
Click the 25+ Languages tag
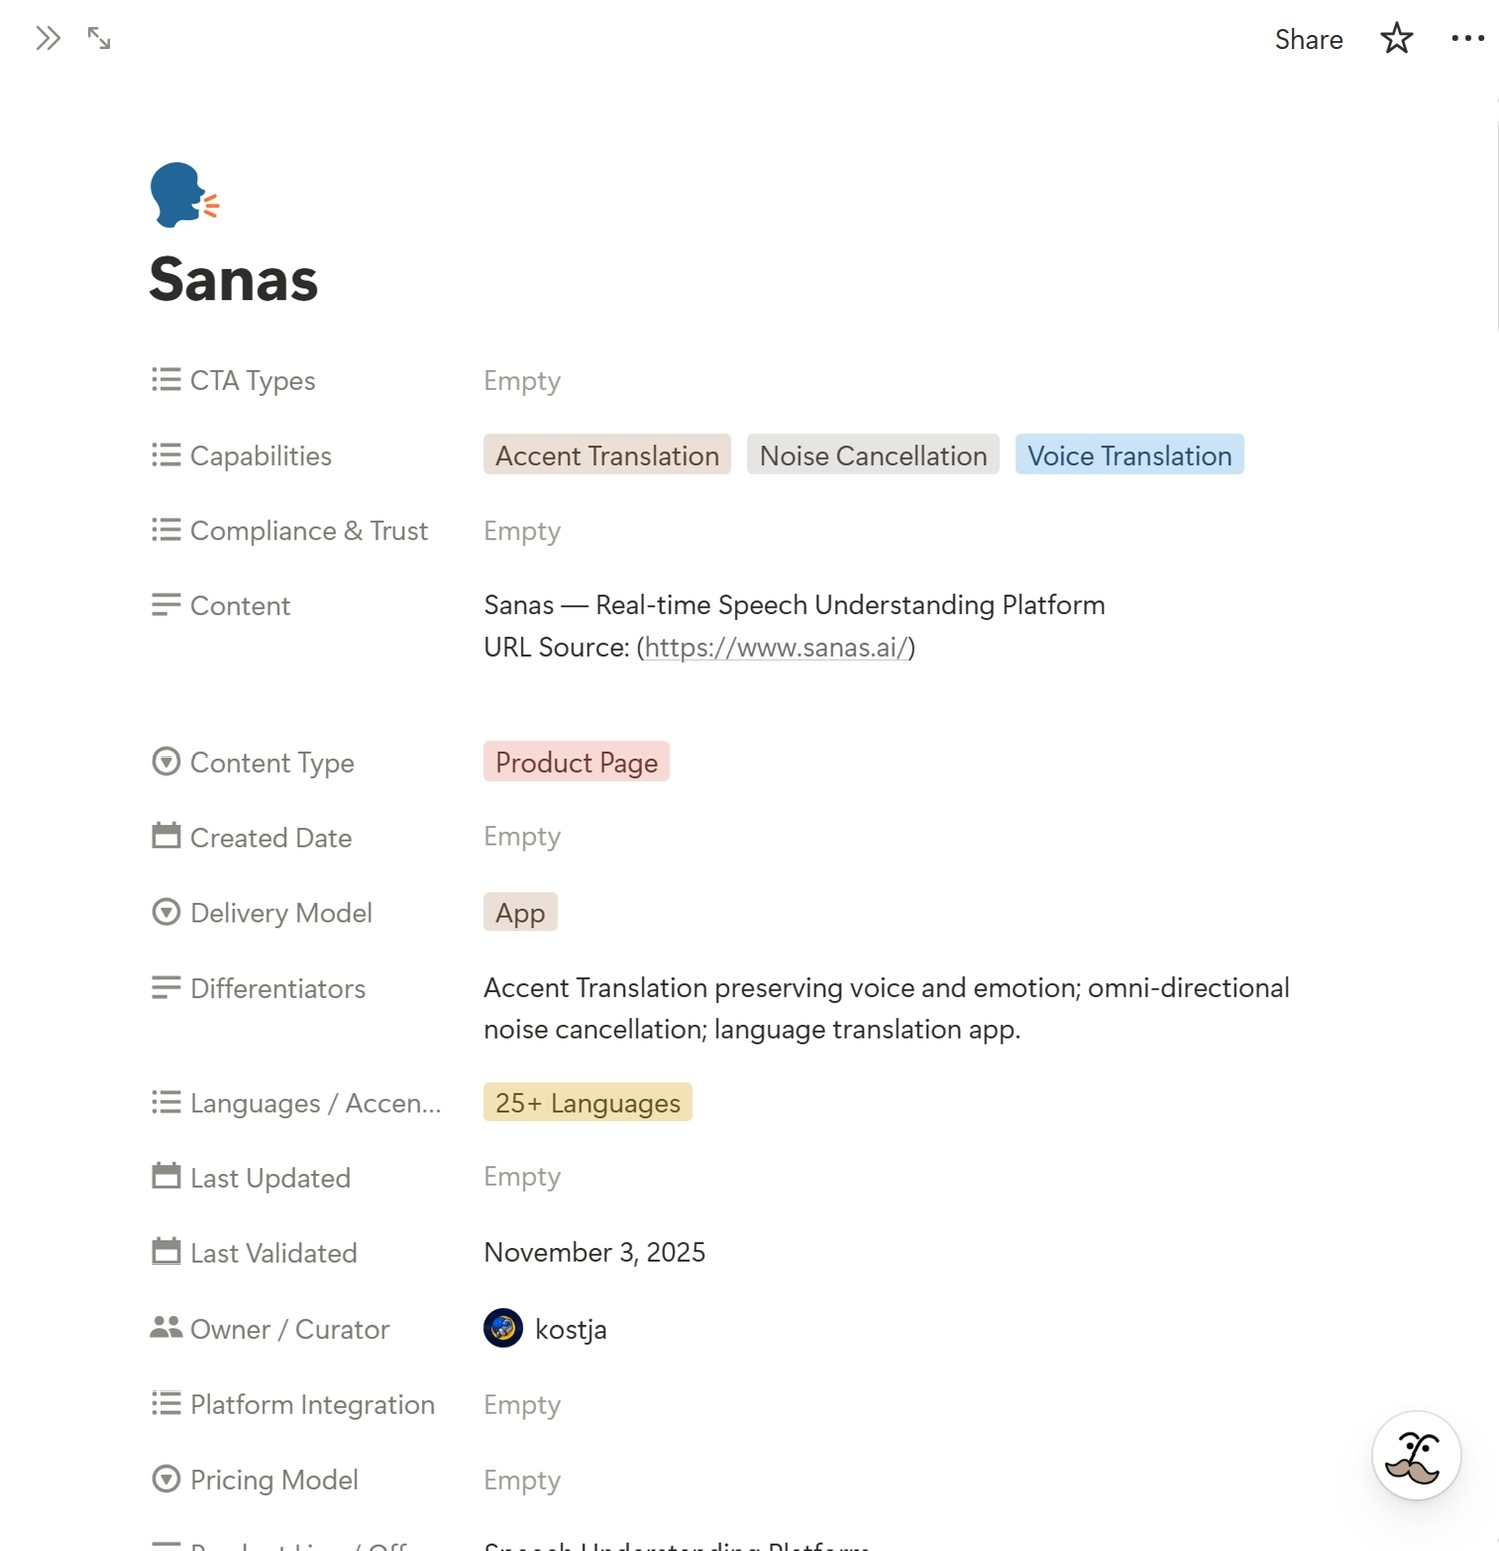tap(588, 1103)
